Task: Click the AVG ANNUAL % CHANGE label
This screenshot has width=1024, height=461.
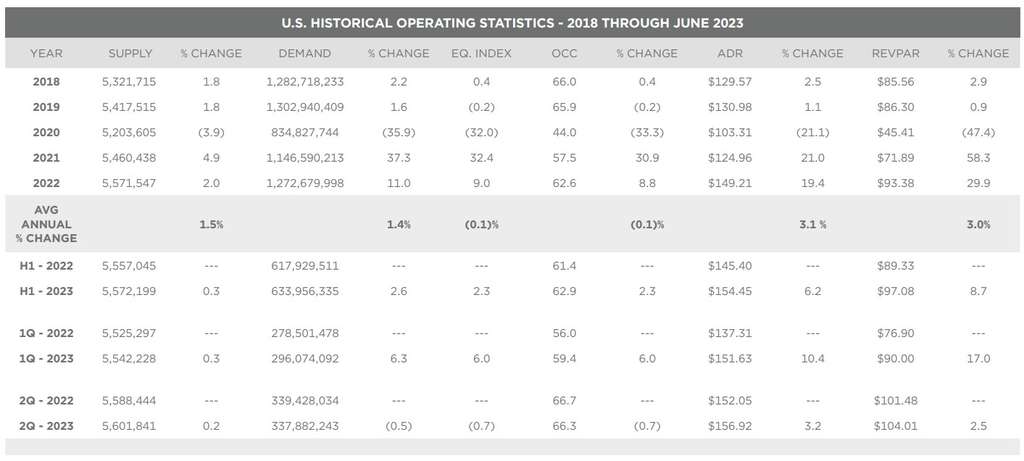Action: [x=46, y=225]
